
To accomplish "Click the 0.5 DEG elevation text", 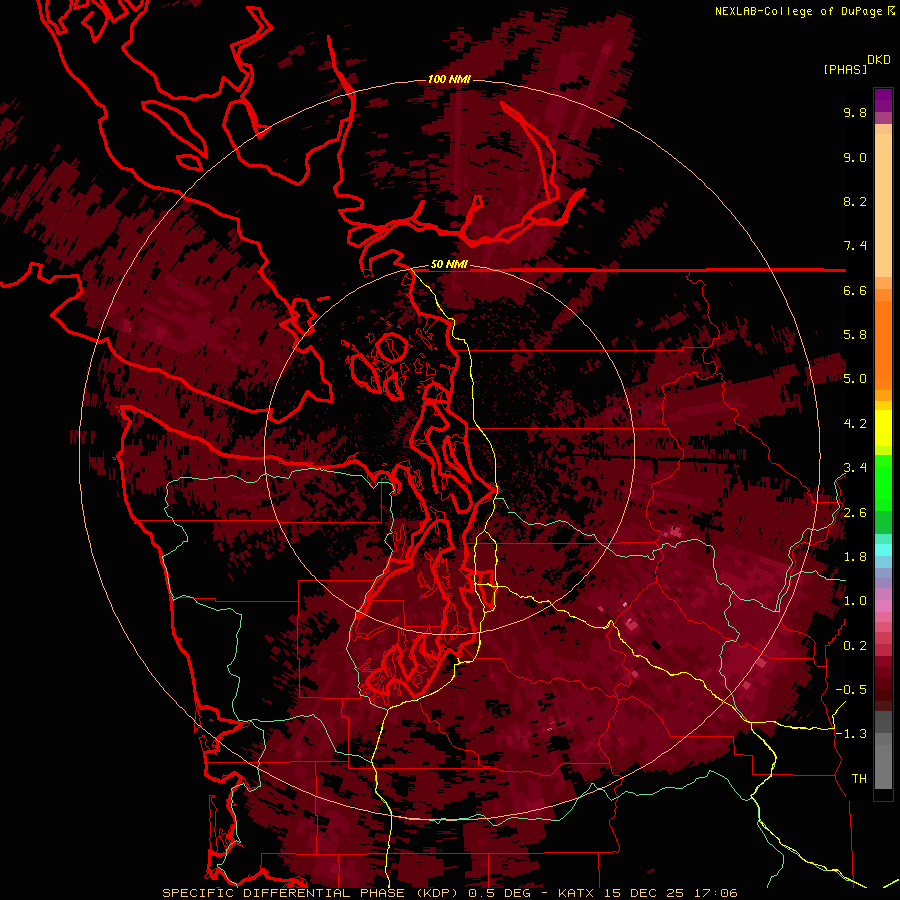I will coord(499,893).
